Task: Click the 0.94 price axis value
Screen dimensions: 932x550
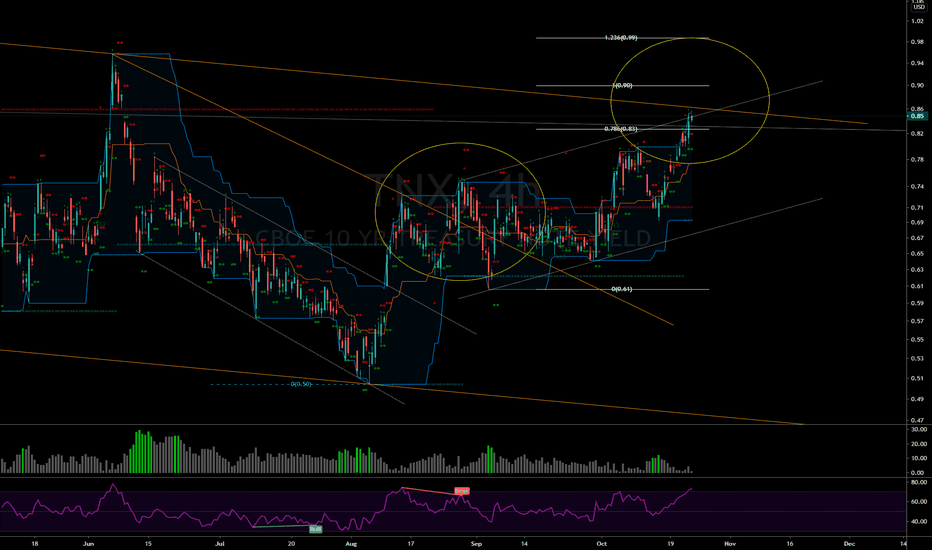Action: [917, 63]
